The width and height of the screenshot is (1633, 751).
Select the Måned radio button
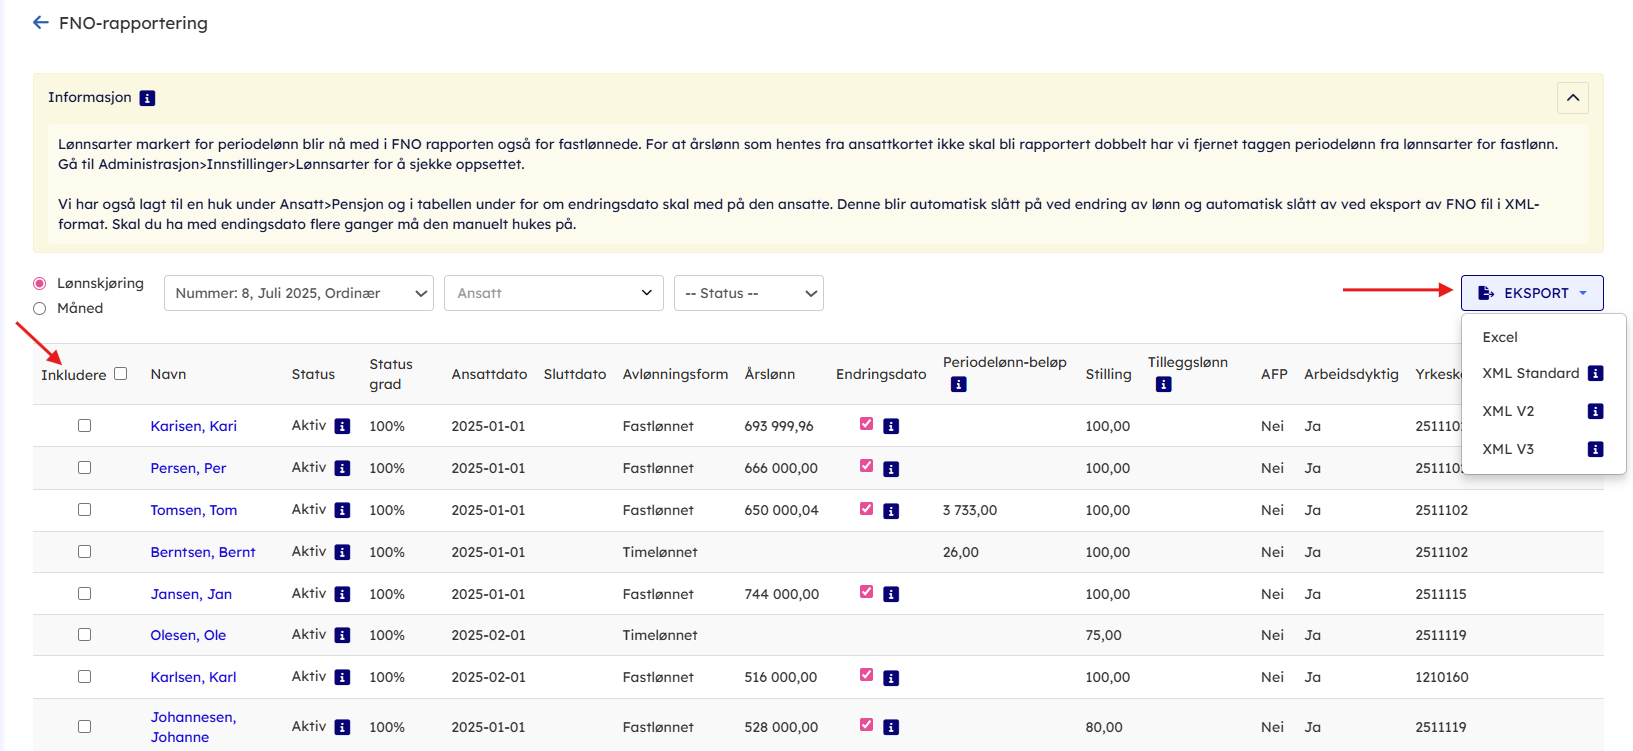click(x=40, y=308)
